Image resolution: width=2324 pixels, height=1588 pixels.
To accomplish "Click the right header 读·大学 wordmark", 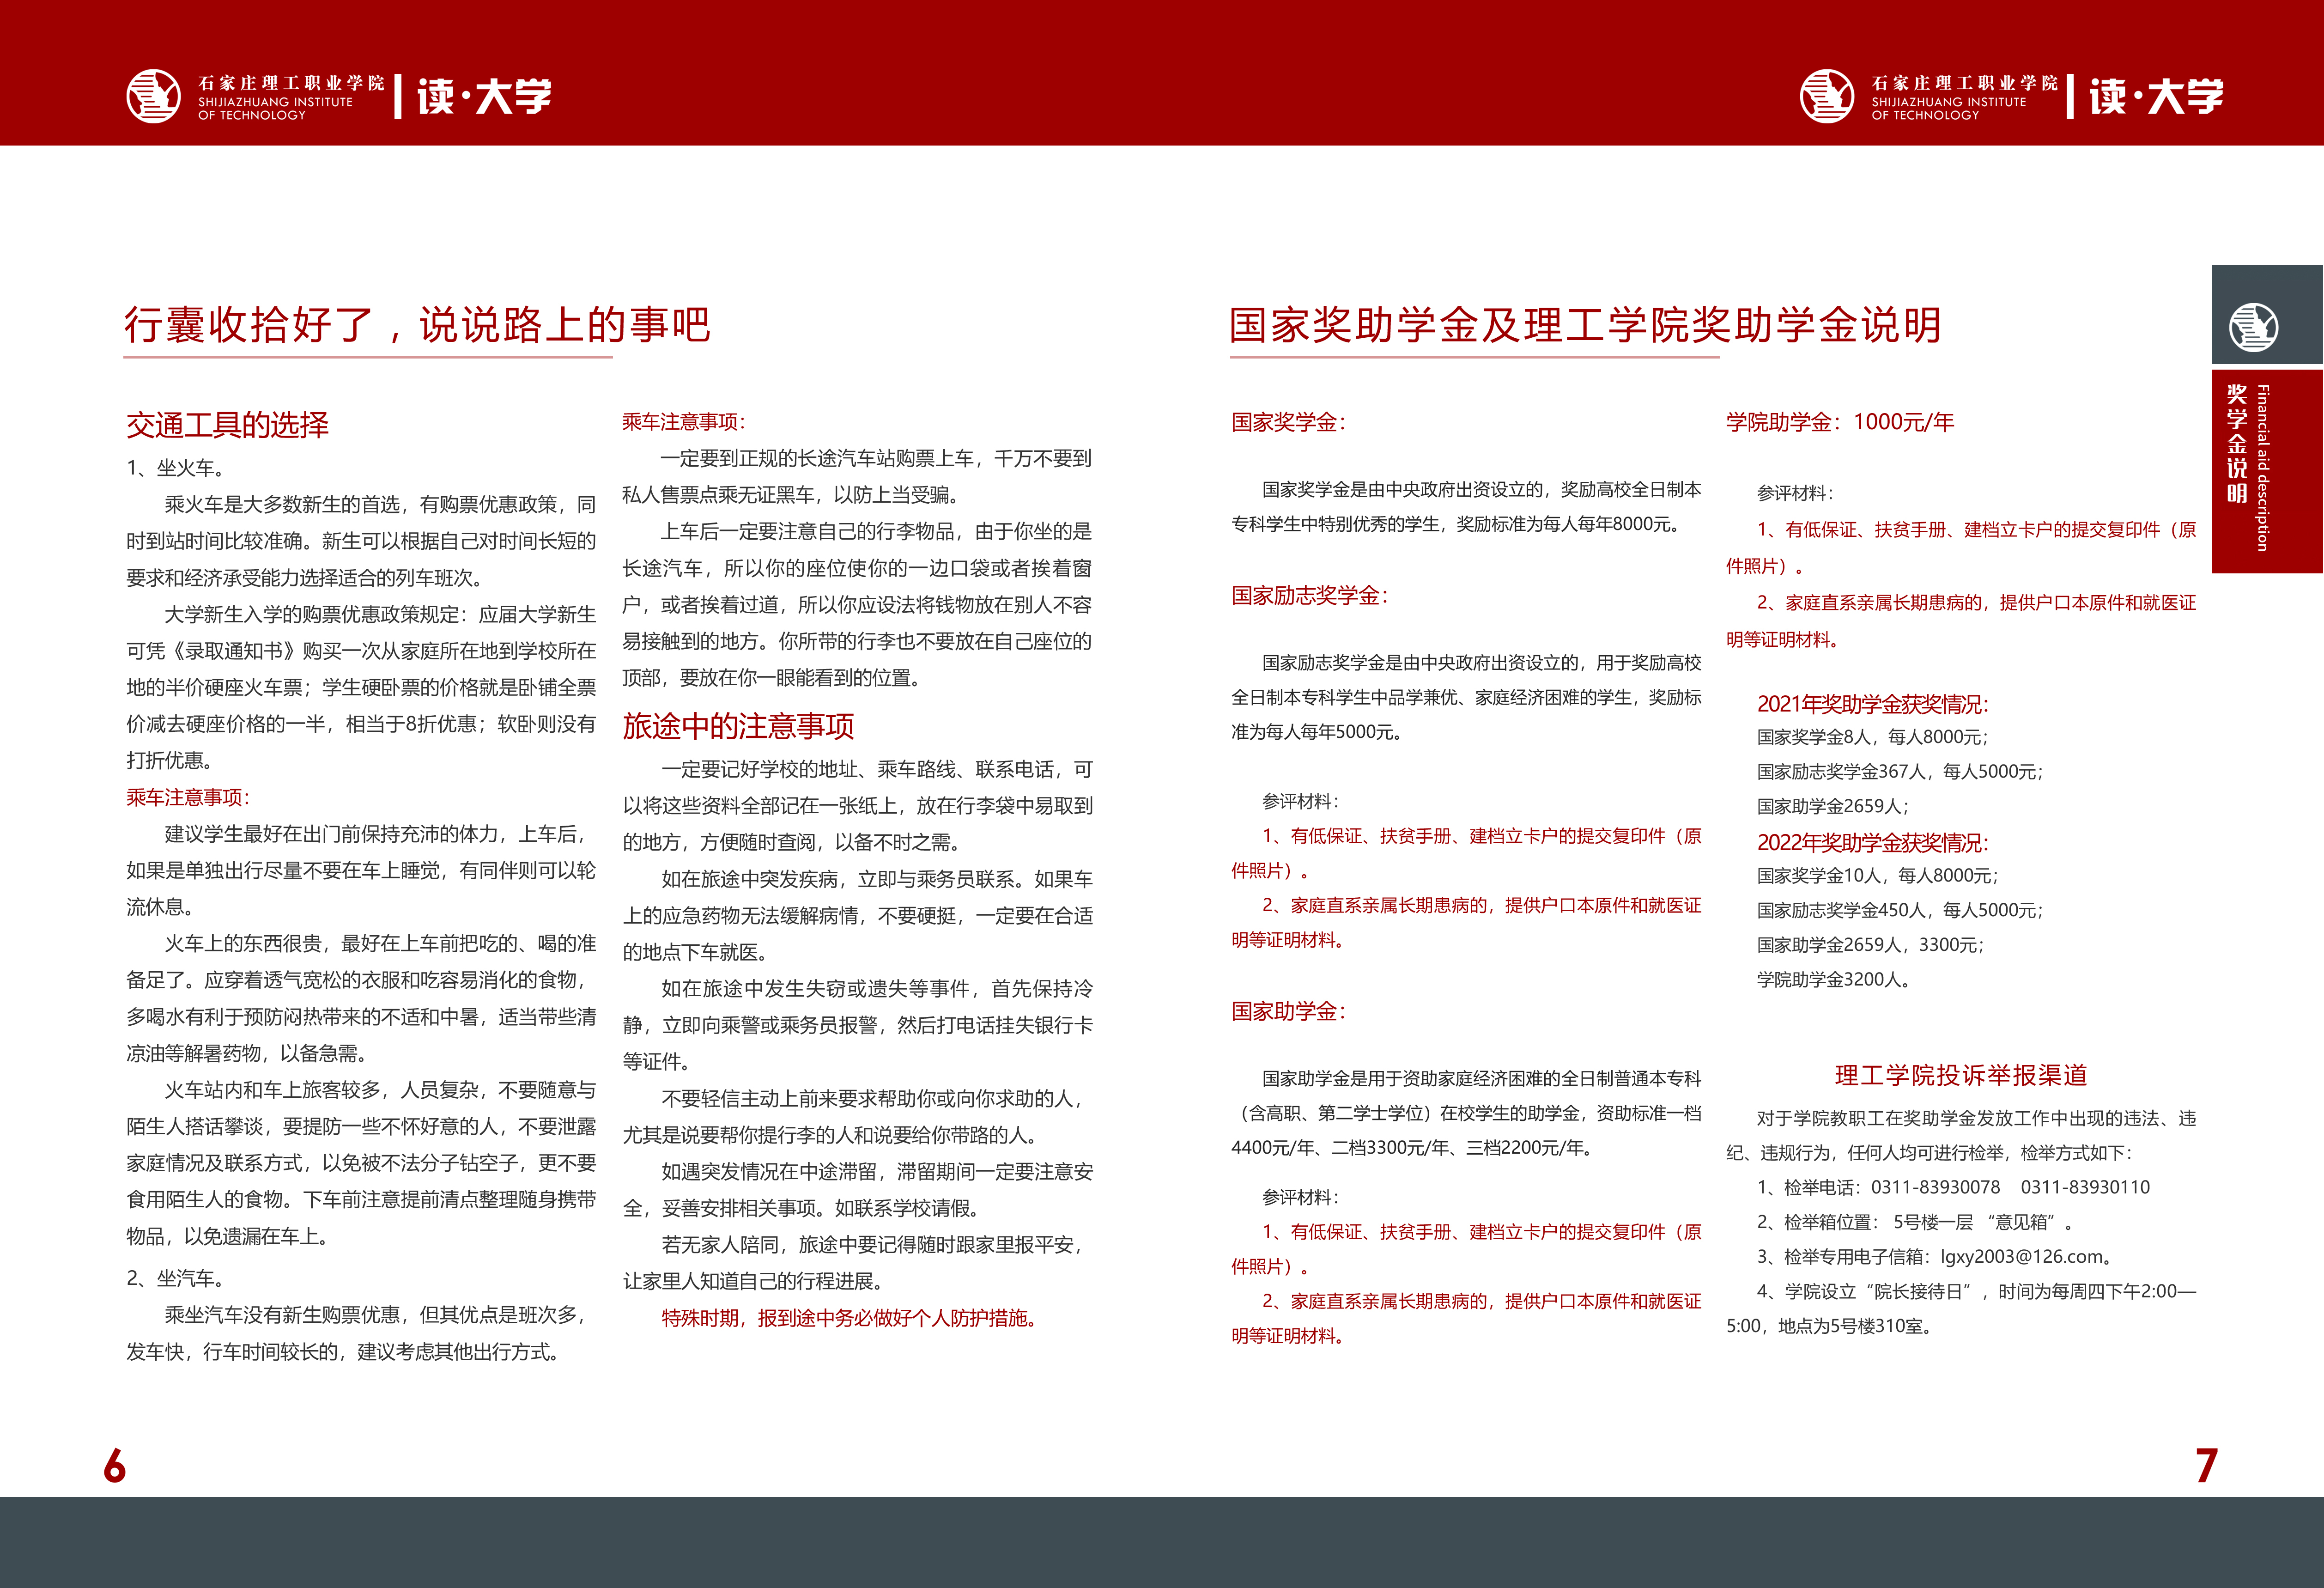I will [x=2157, y=97].
